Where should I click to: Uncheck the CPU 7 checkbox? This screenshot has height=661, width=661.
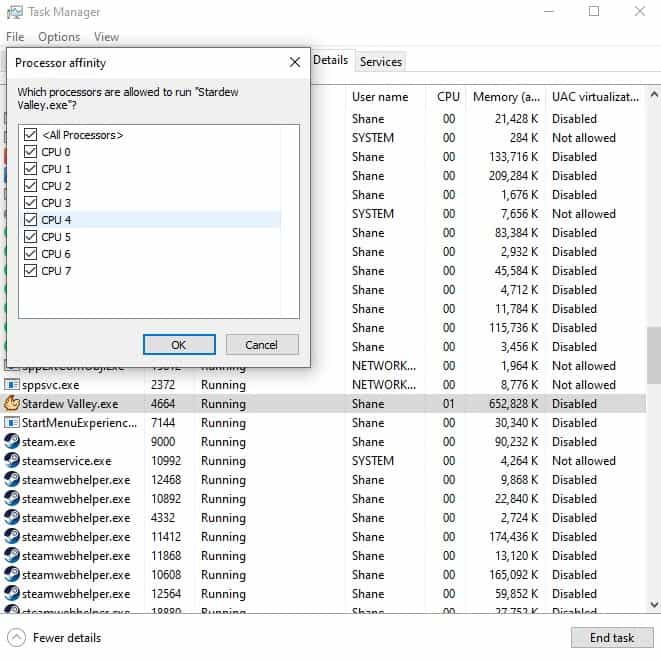pos(30,270)
